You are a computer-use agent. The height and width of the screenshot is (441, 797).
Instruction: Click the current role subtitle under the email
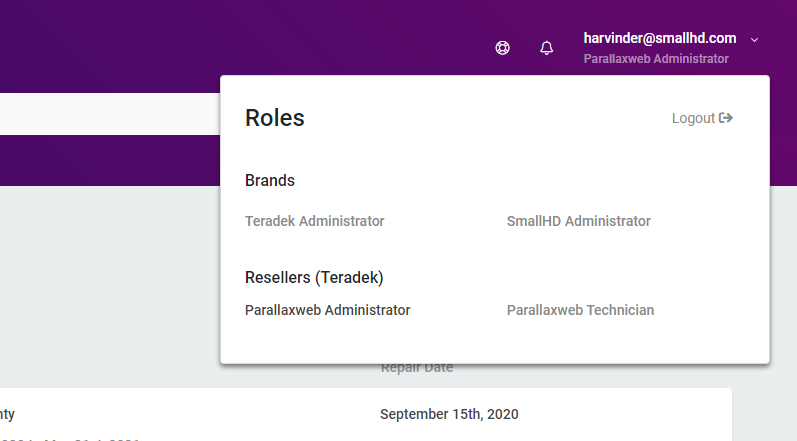point(656,59)
